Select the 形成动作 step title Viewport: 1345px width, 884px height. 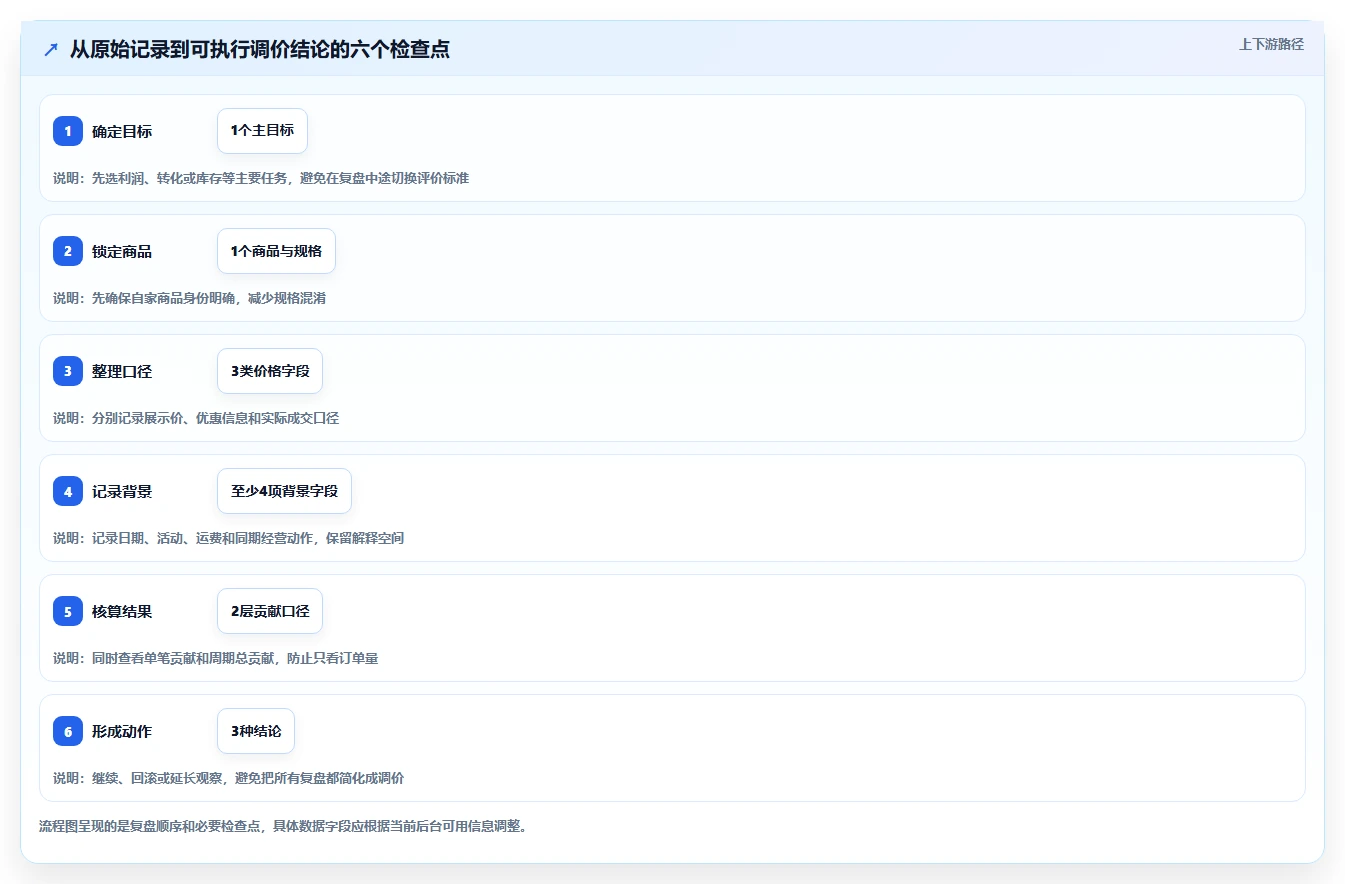click(122, 731)
